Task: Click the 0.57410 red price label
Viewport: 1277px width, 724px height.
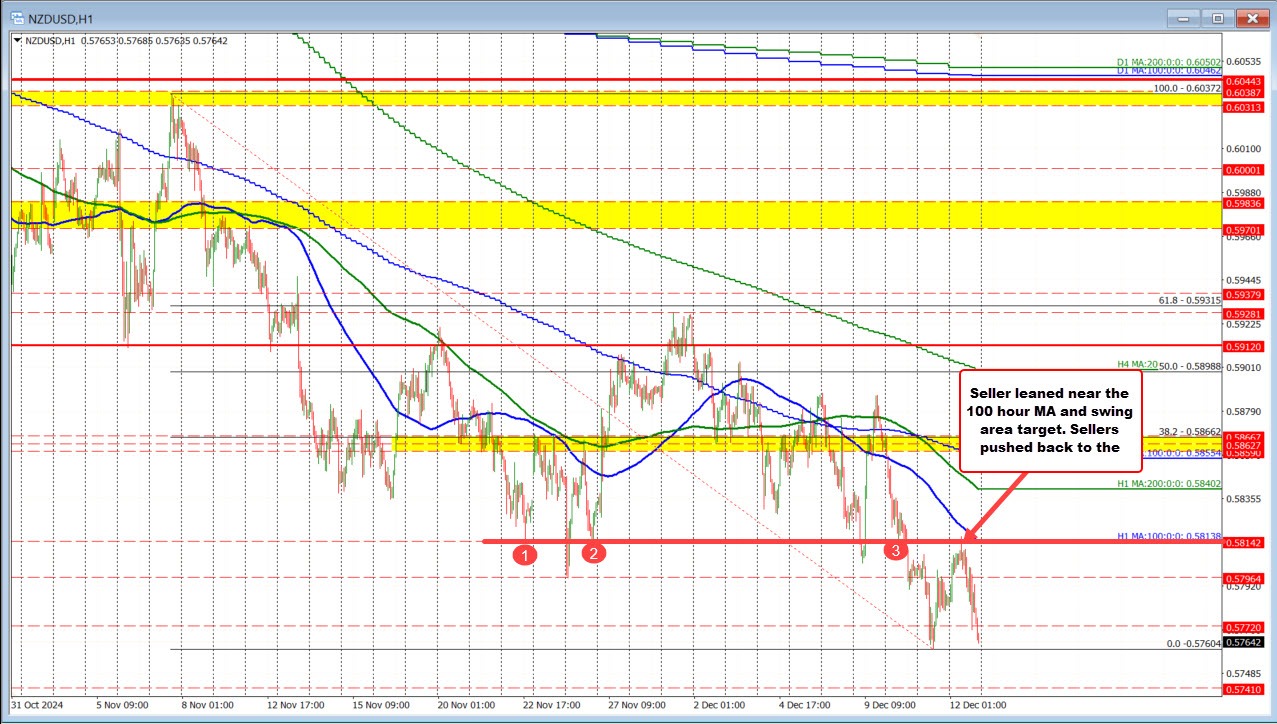Action: 1244,690
